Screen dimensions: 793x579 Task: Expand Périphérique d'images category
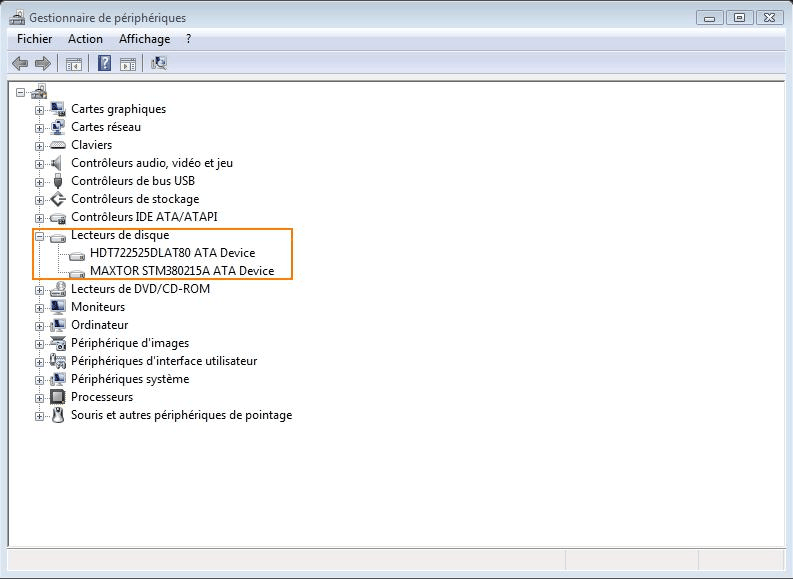(x=39, y=344)
